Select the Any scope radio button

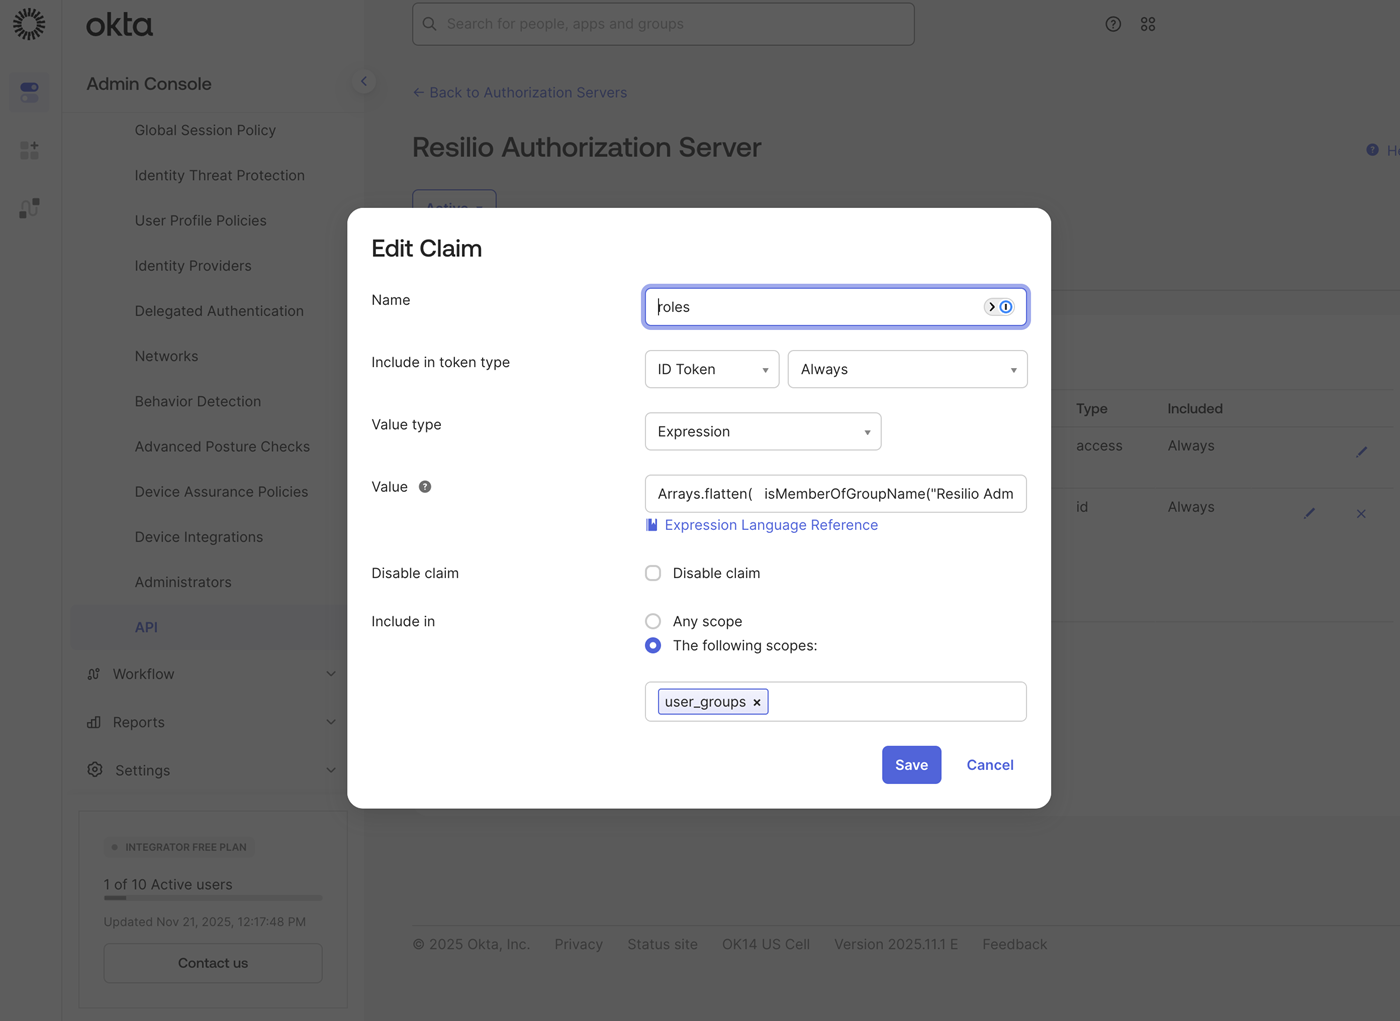[x=653, y=620]
